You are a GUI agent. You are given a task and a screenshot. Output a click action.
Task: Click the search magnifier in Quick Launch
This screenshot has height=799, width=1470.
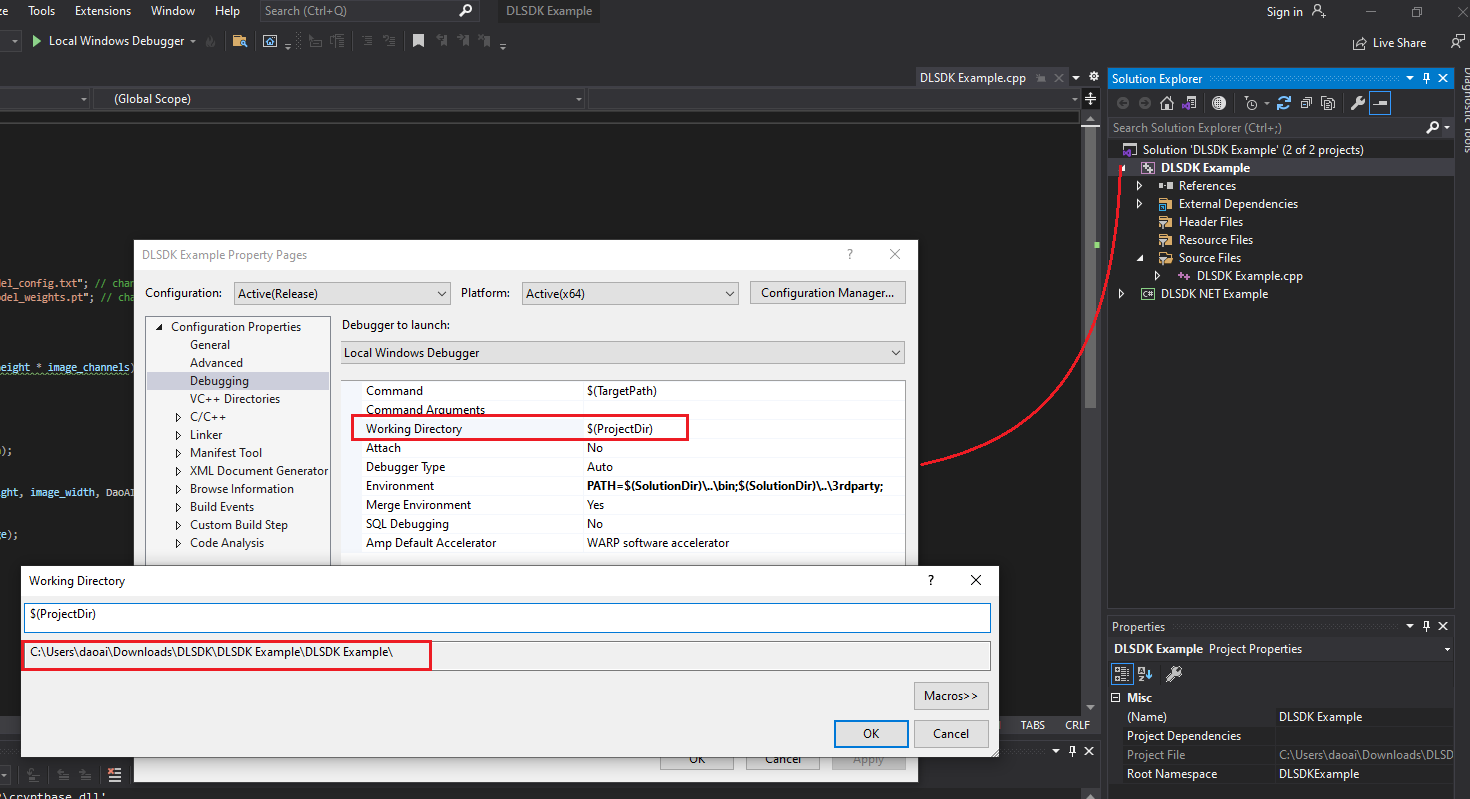point(466,11)
